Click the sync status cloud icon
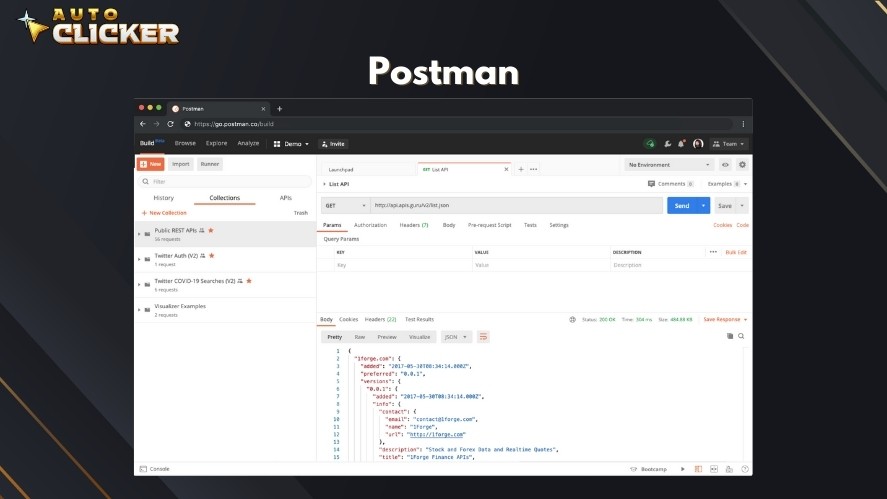887x499 pixels. coord(650,144)
